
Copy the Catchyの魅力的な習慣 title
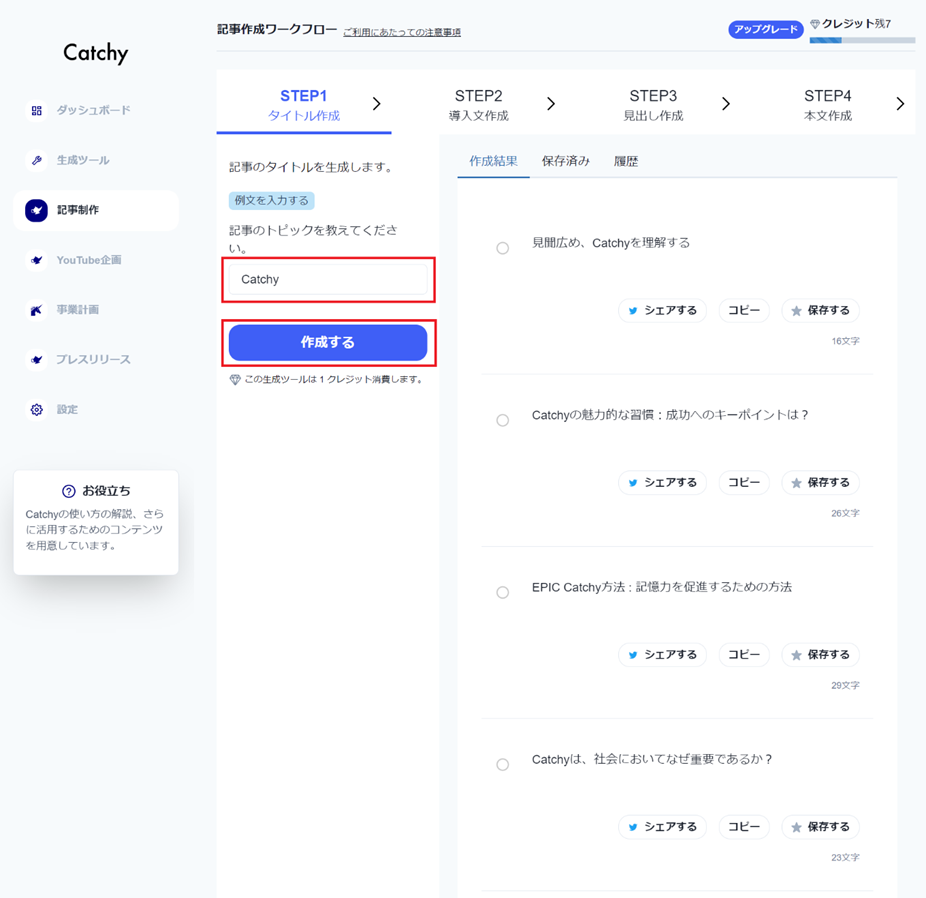click(744, 483)
